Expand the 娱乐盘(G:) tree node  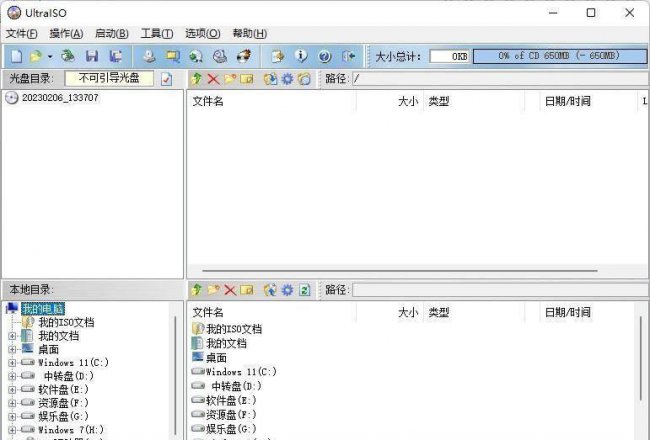tap(12, 416)
